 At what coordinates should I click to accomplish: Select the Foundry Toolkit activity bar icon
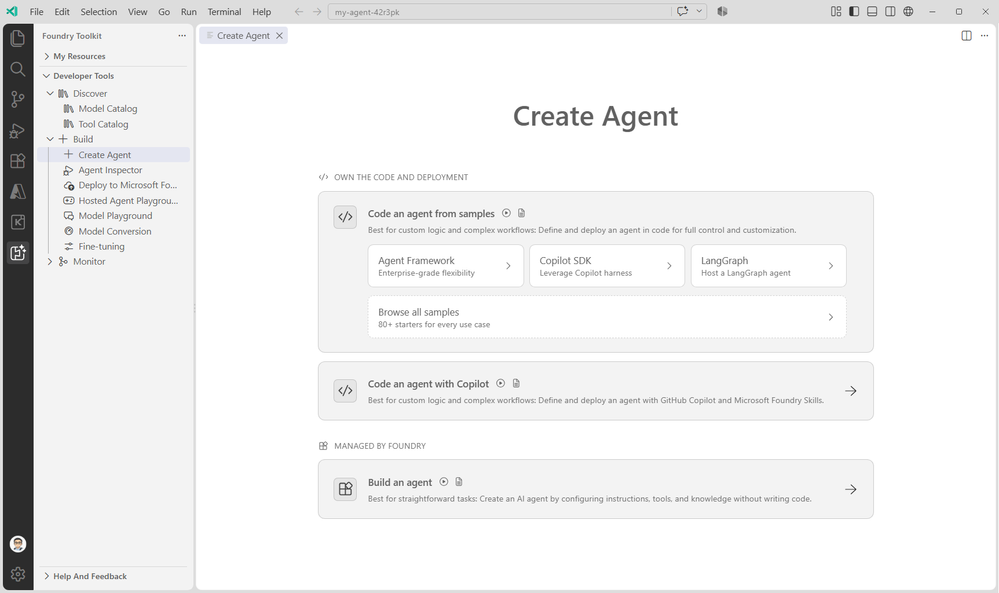click(x=18, y=253)
